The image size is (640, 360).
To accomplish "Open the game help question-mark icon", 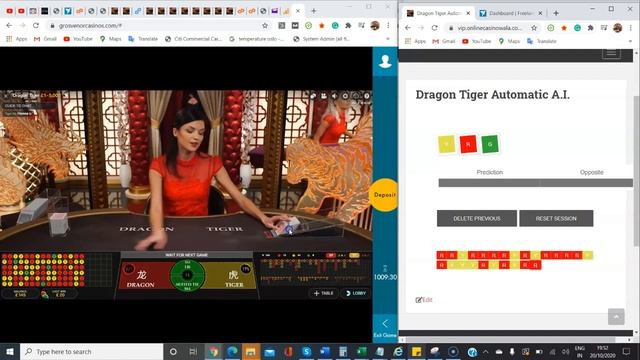I will (367, 96).
